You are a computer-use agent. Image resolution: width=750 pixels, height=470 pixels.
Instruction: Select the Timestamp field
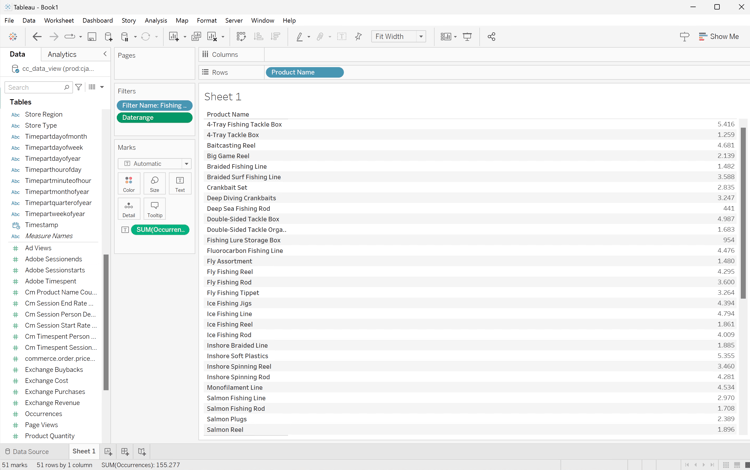pyautogui.click(x=41, y=225)
